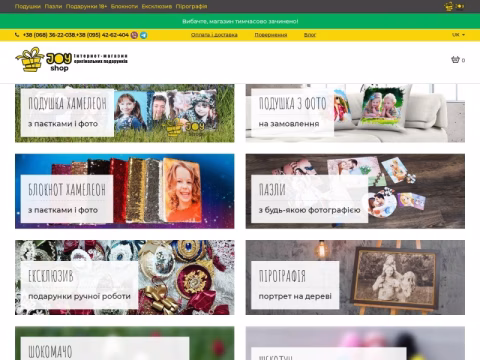480x360 pixels.
Task: Open the Пірографія портрет на дереві banner
Action: [x=355, y=277]
